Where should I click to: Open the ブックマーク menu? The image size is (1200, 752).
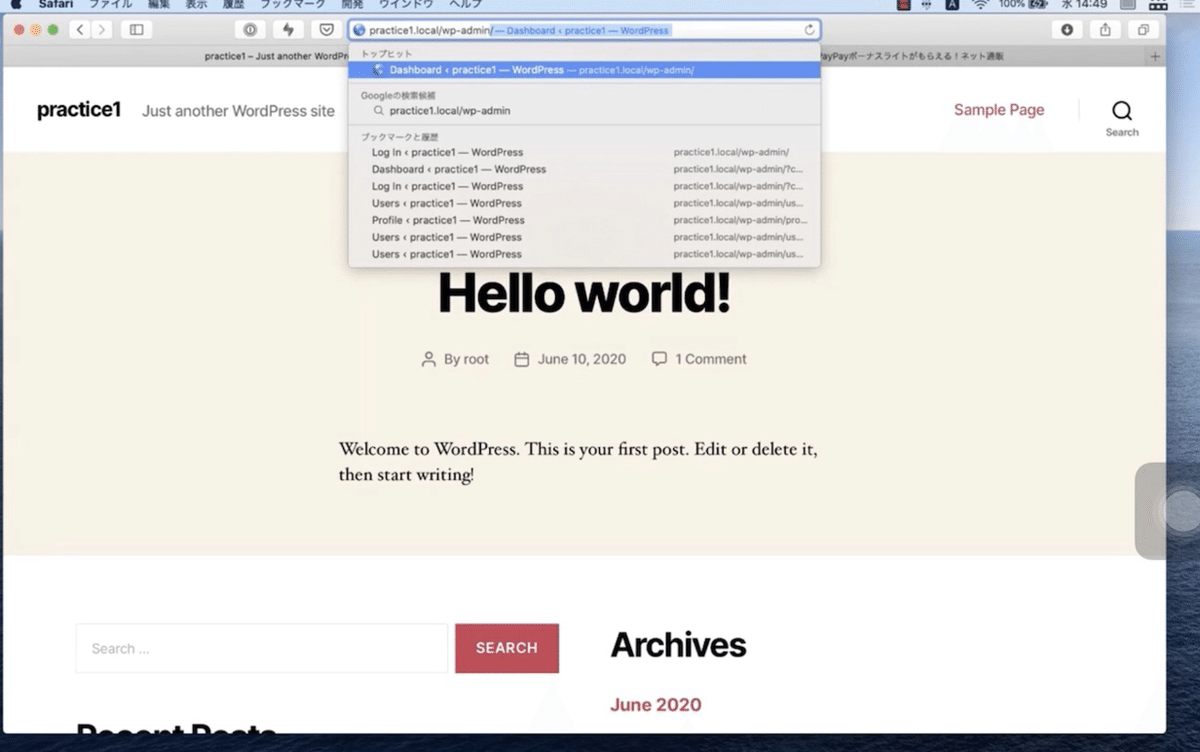click(293, 5)
